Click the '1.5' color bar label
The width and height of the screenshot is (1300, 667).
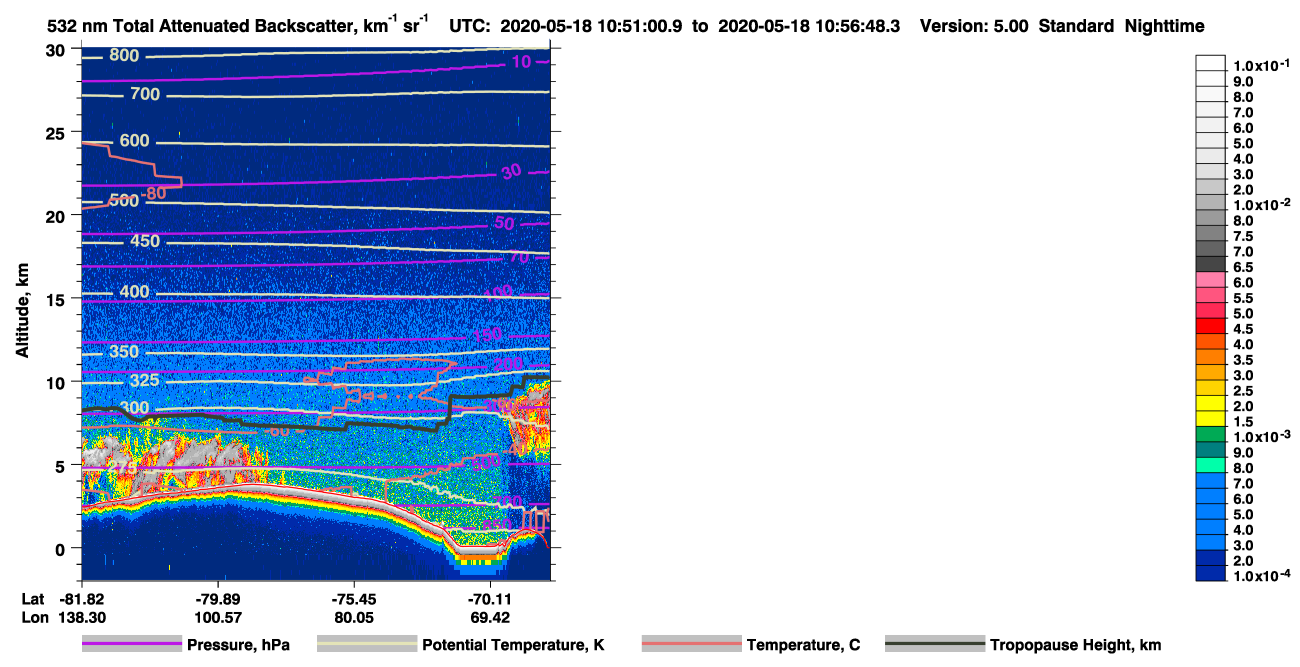(1241, 421)
